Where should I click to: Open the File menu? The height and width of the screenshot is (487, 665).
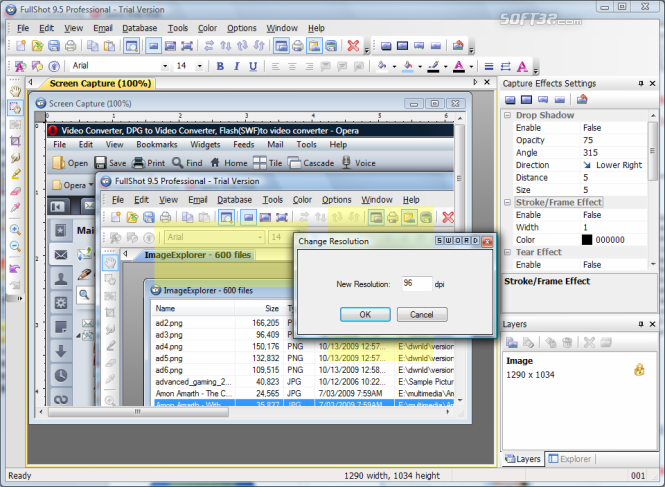point(23,28)
